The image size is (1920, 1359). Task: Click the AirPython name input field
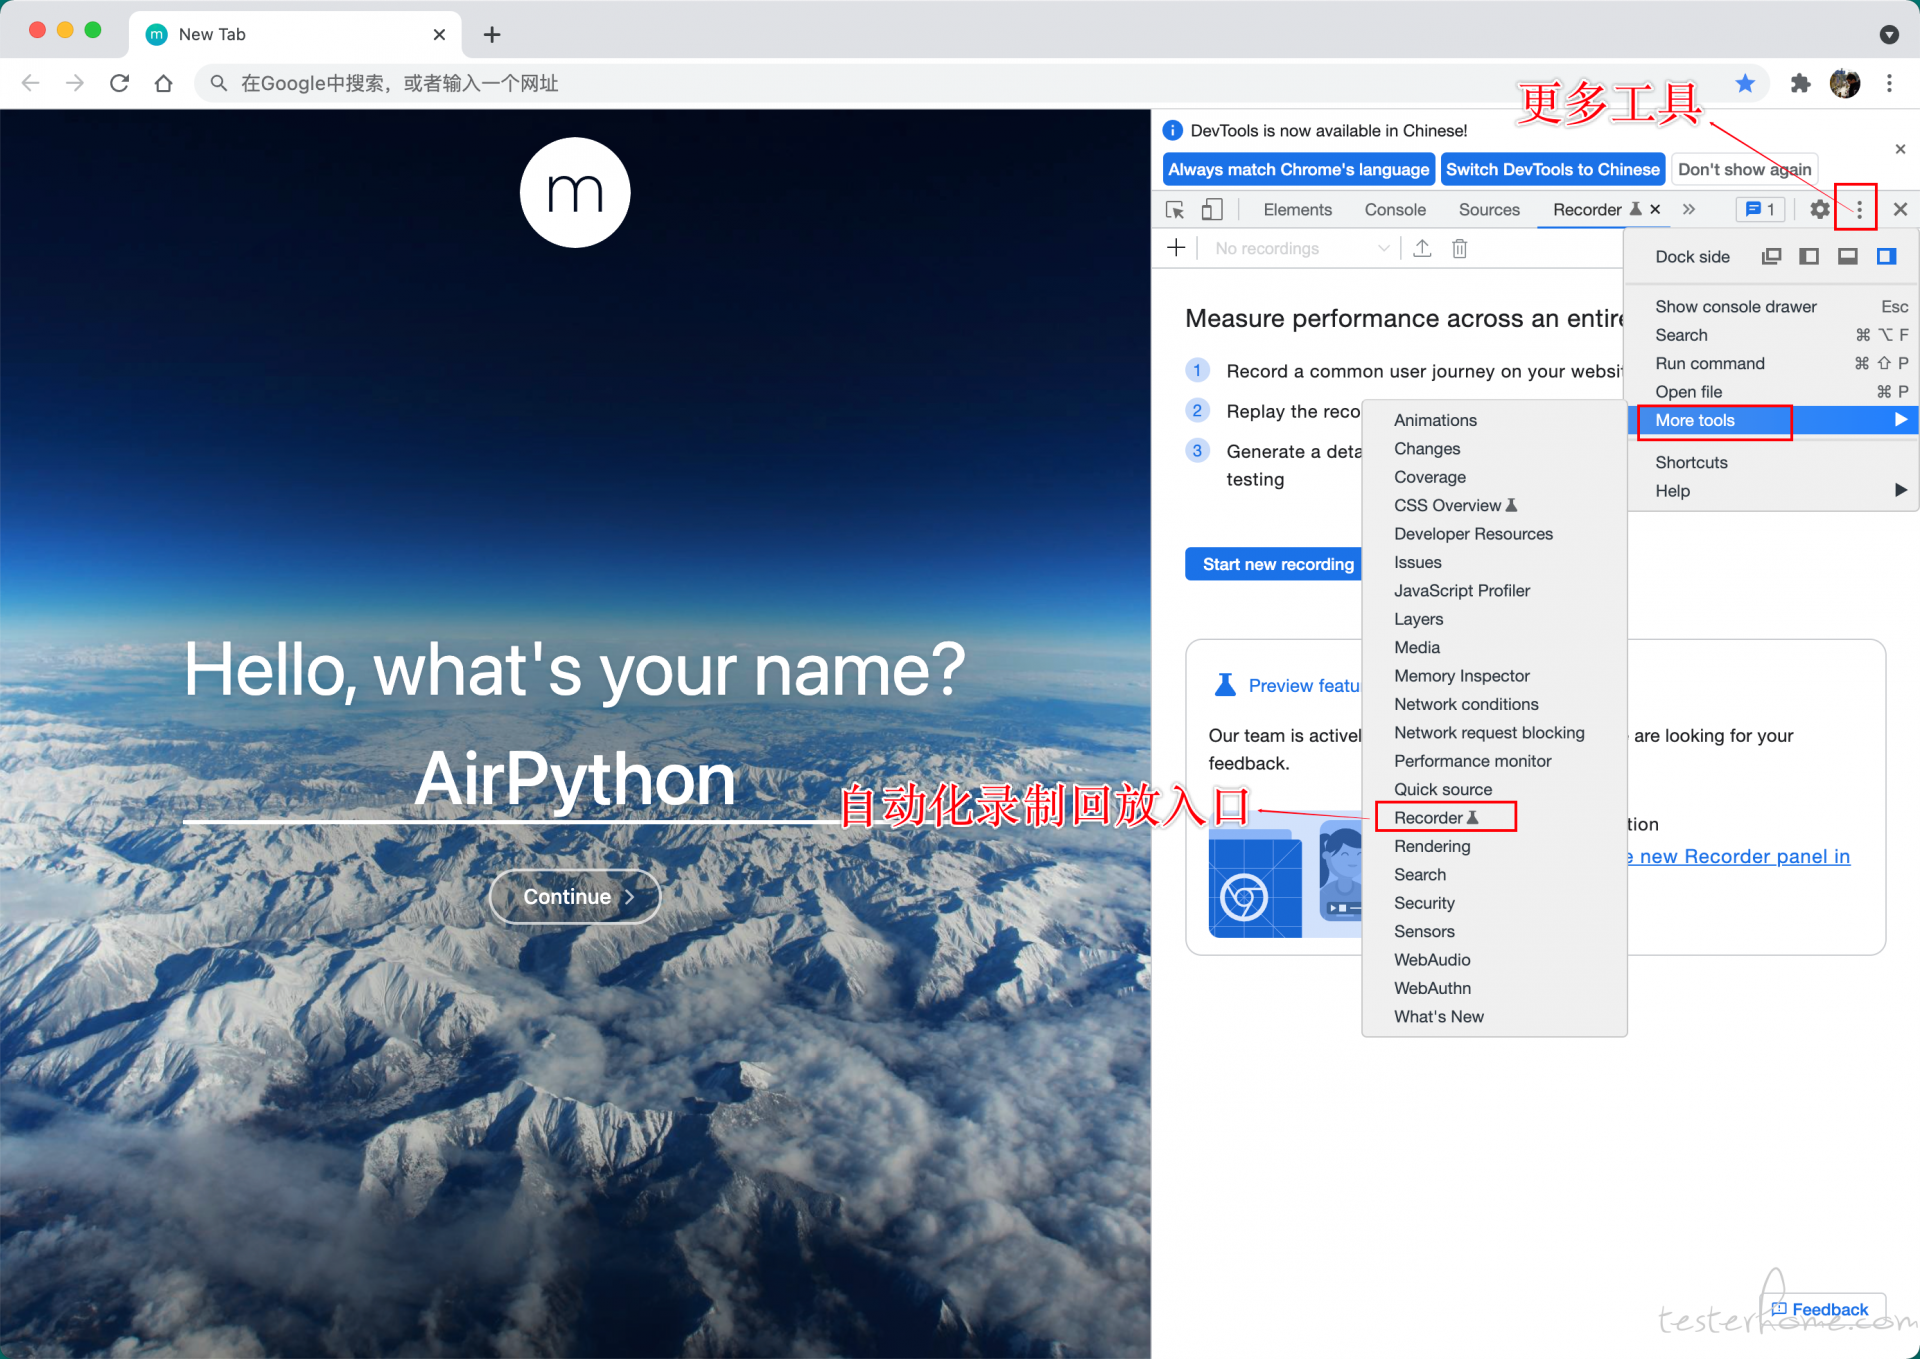(575, 780)
